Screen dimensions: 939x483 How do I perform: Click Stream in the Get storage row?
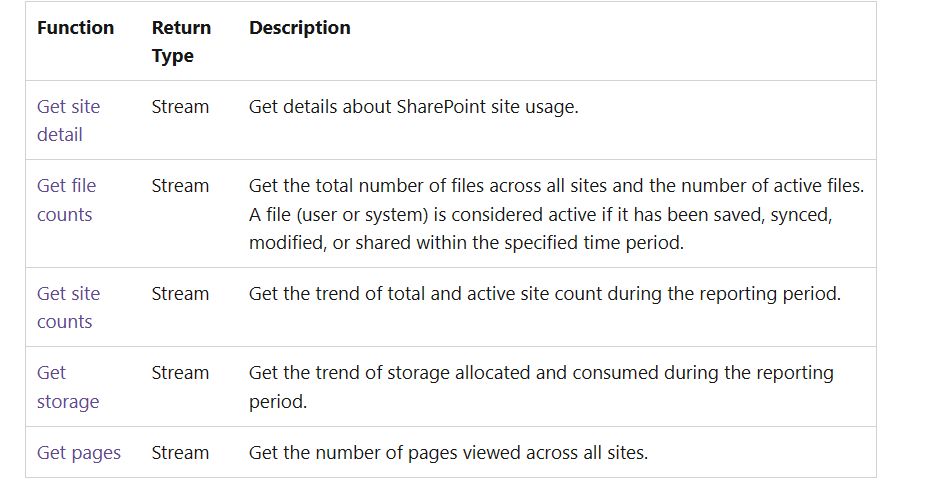(x=180, y=372)
